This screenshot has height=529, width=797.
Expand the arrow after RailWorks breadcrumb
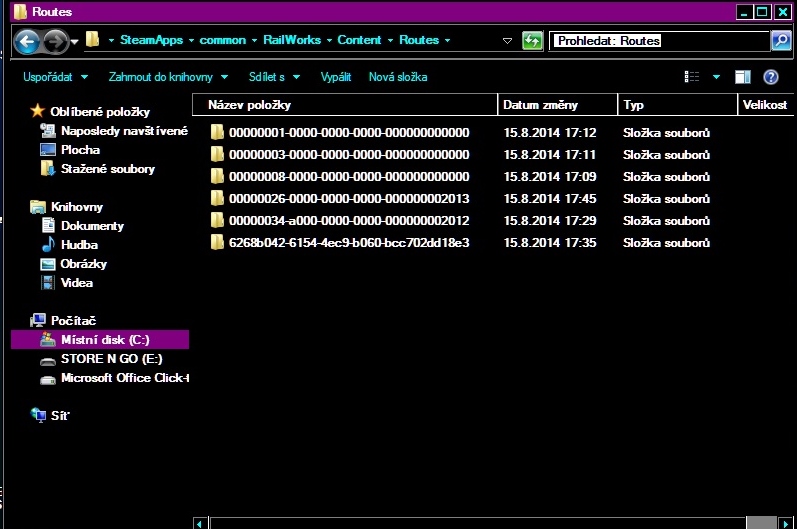point(329,41)
